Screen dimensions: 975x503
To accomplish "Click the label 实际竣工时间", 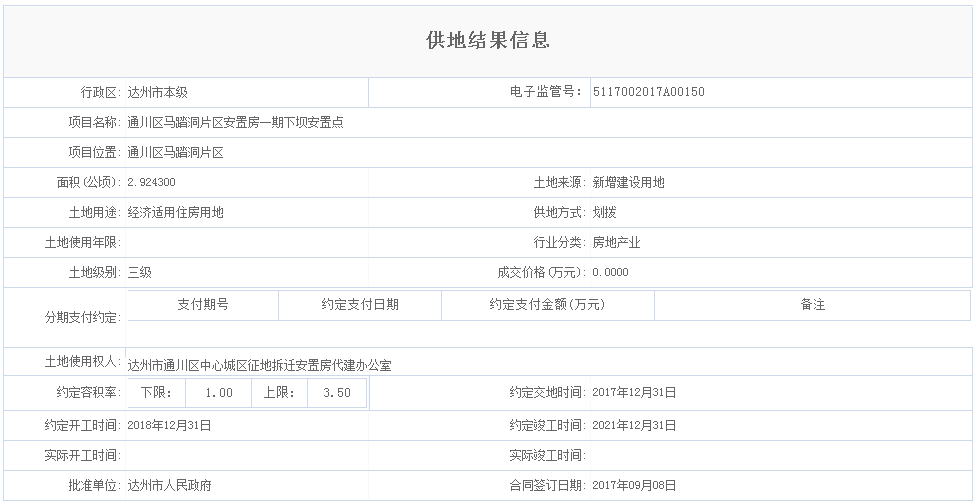I will (x=548, y=455).
